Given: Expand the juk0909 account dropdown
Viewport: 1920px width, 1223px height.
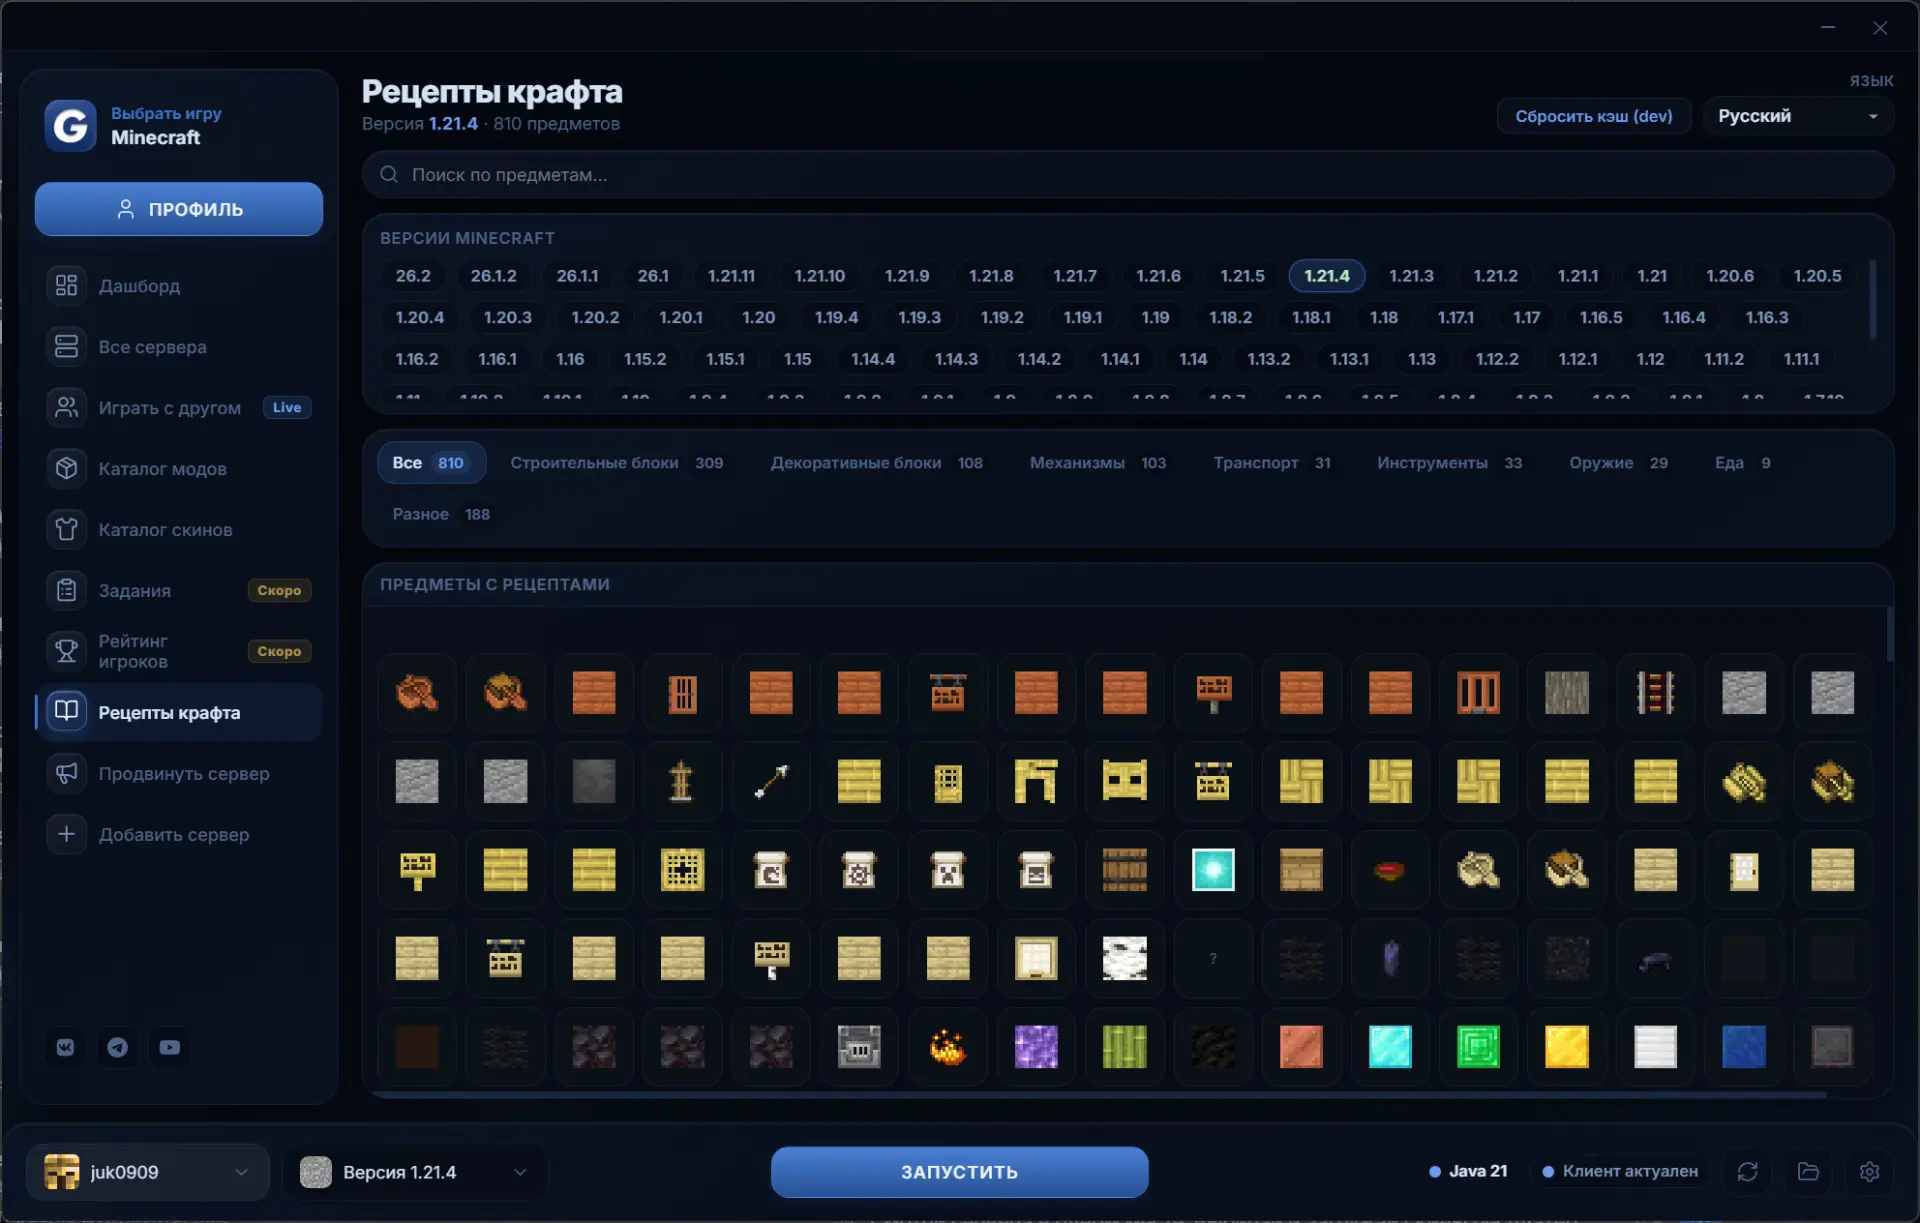Looking at the screenshot, I should pos(148,1172).
